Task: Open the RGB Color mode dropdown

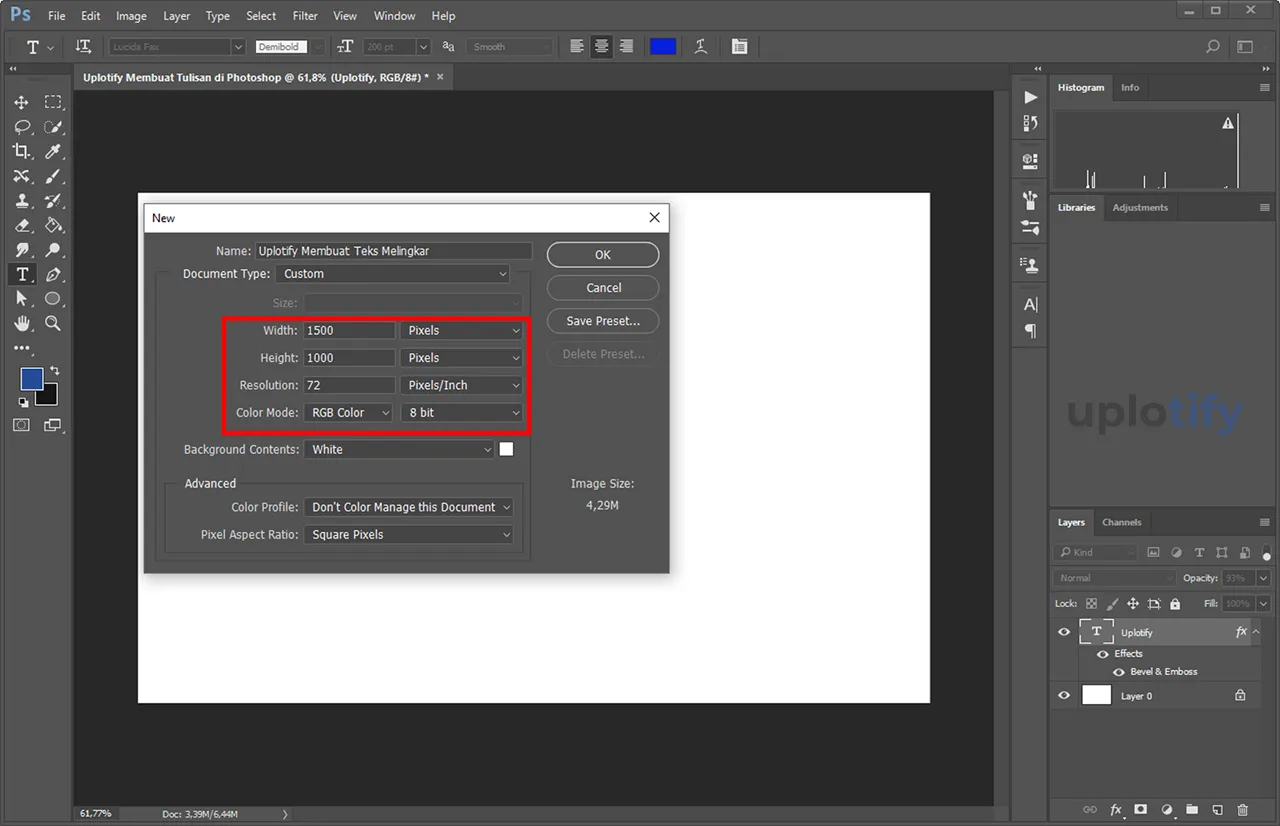Action: coord(349,413)
